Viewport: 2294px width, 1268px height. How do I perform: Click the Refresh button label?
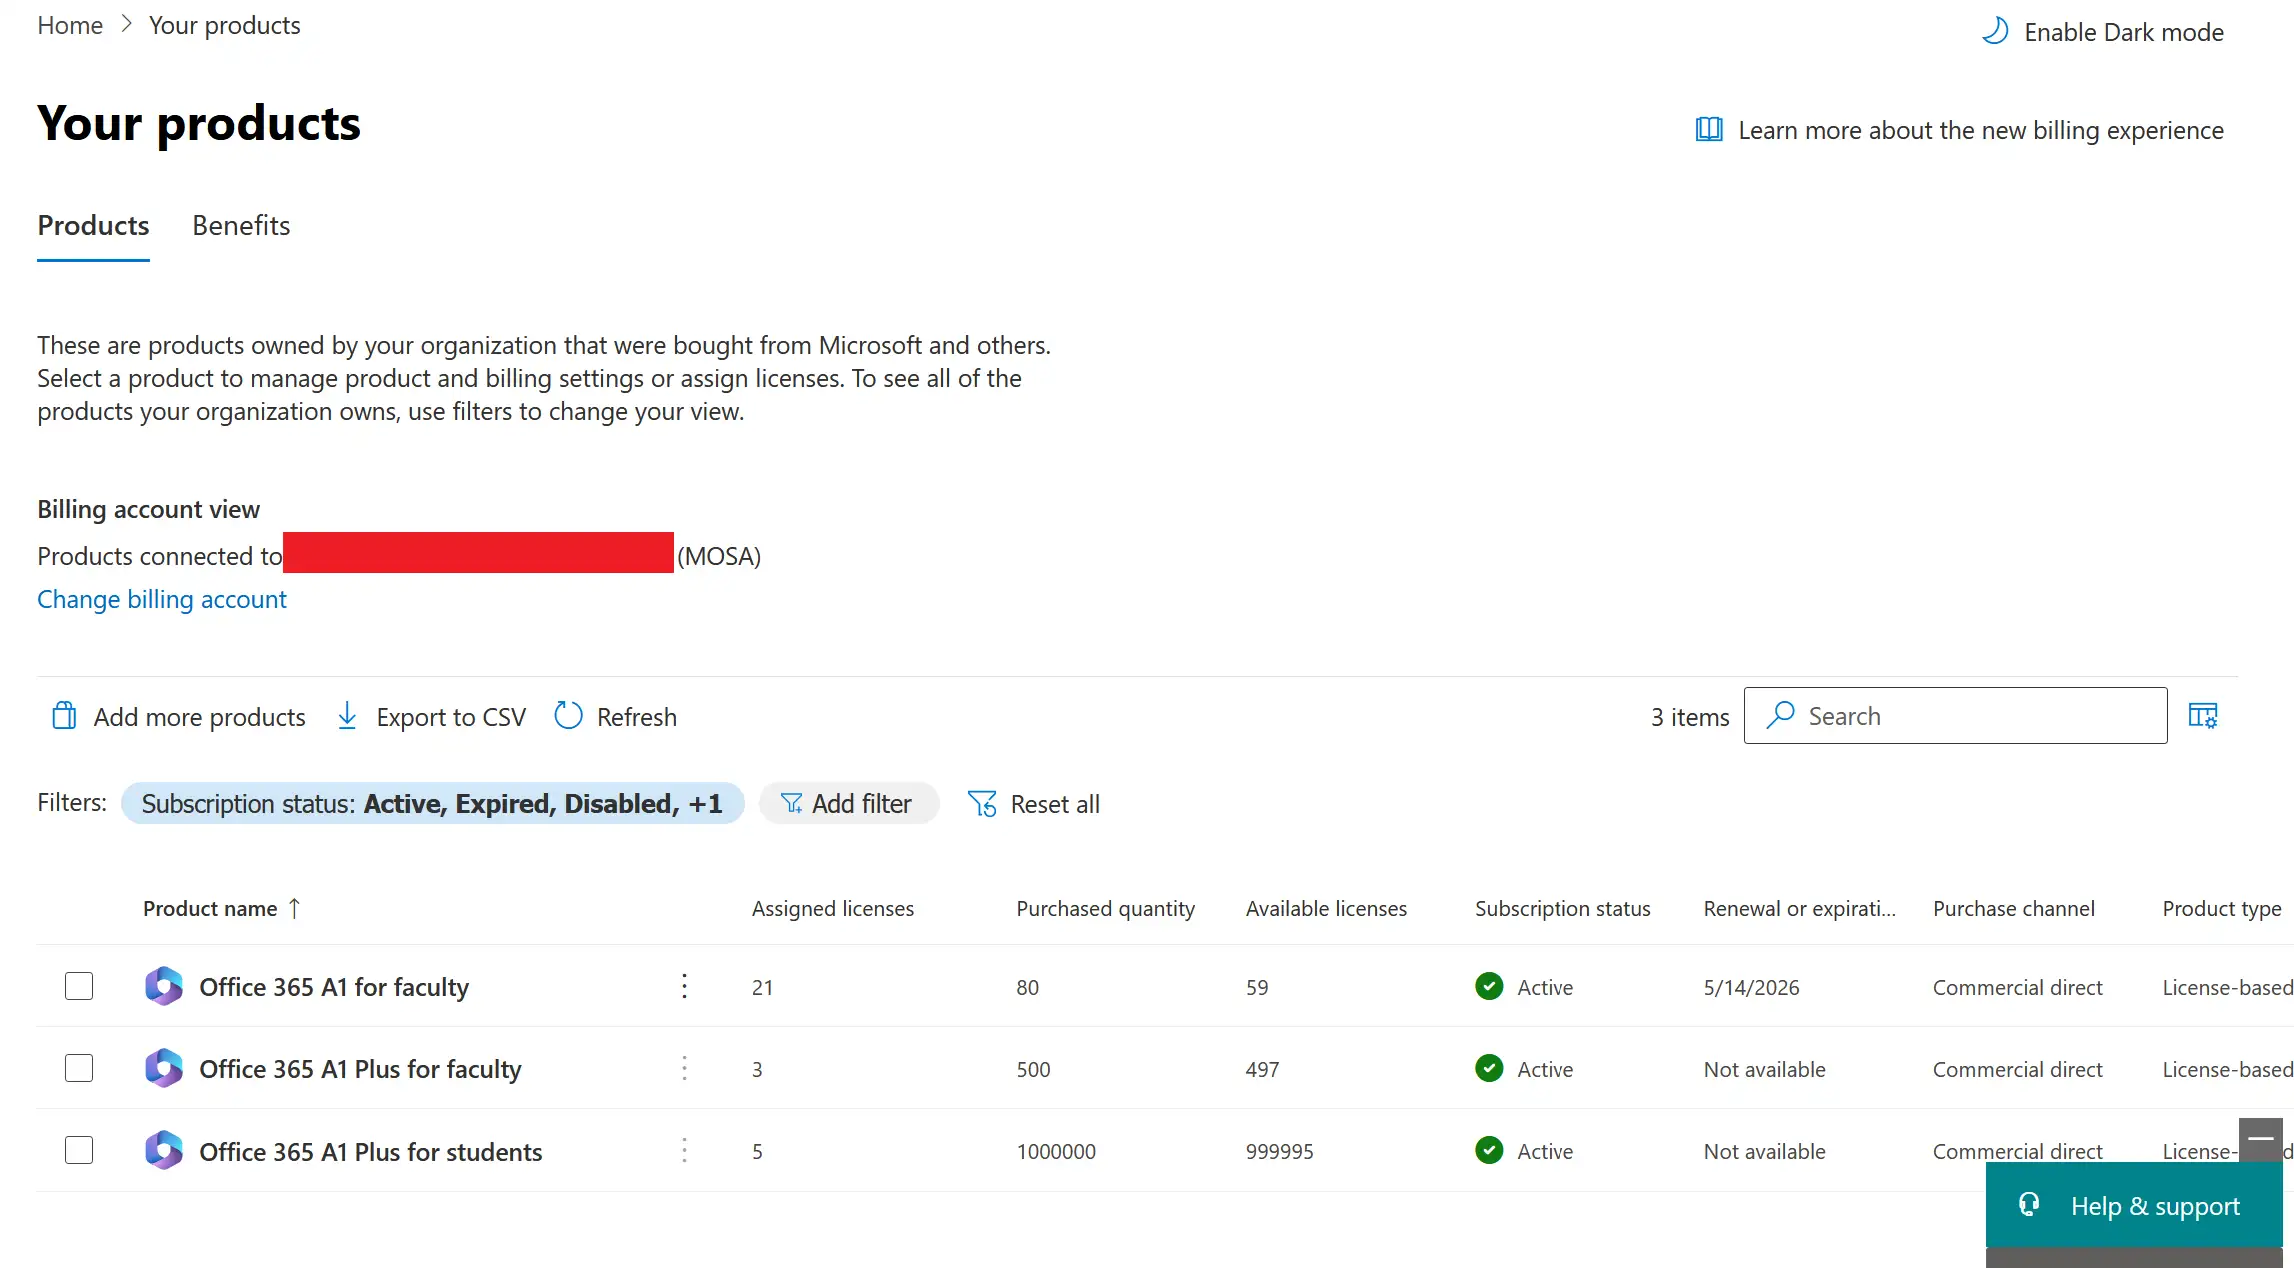click(x=636, y=717)
